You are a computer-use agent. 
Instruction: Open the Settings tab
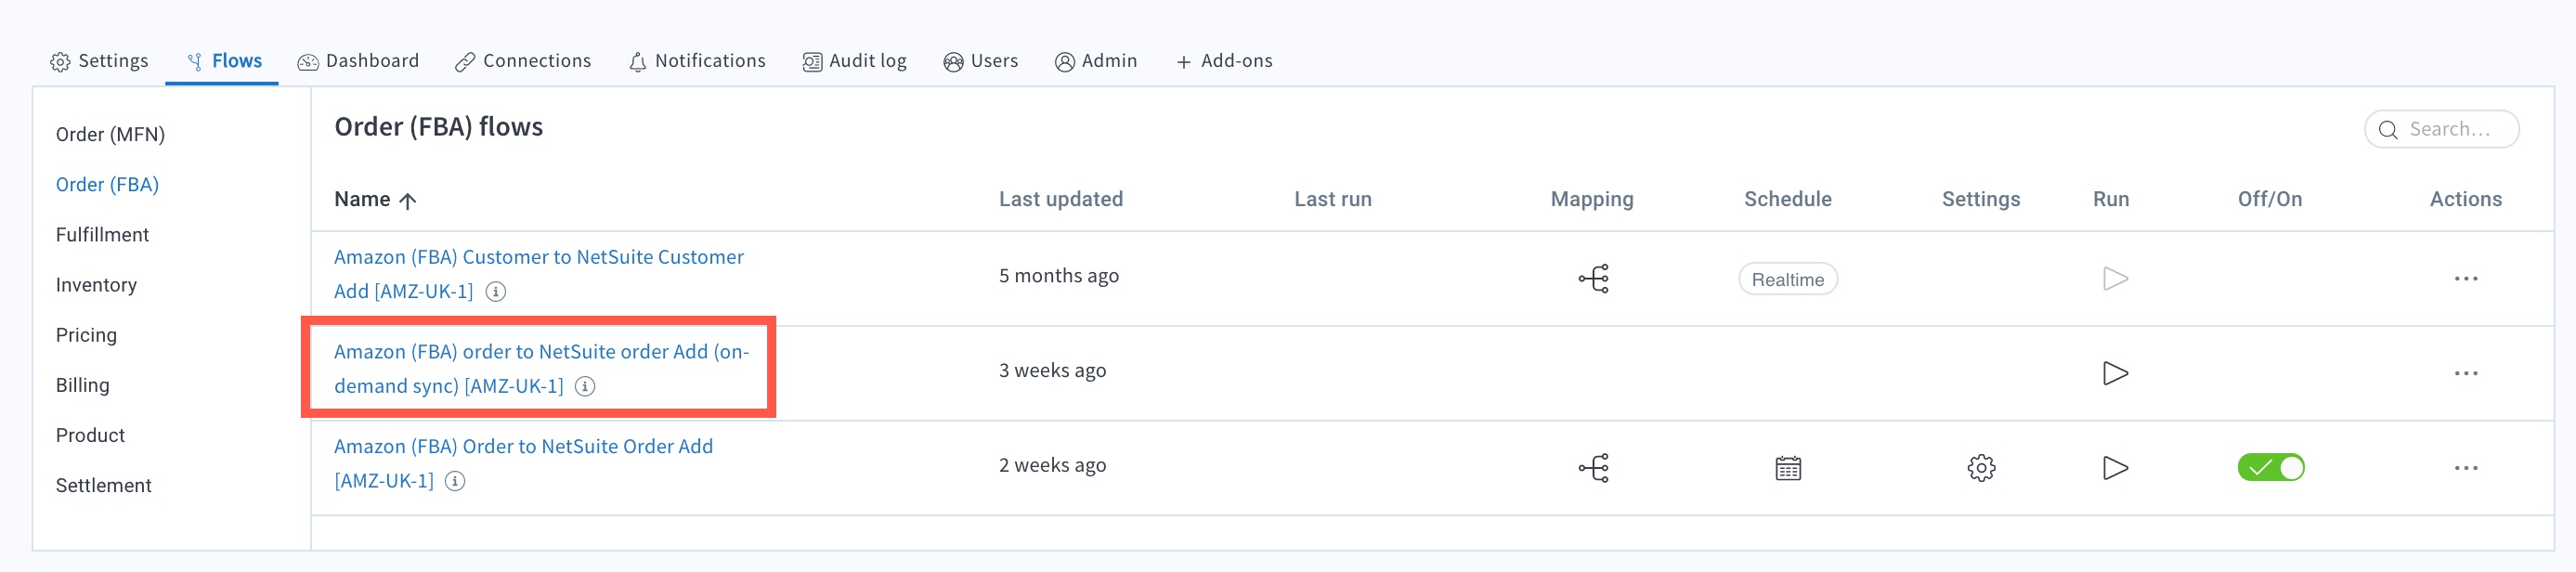[x=99, y=61]
